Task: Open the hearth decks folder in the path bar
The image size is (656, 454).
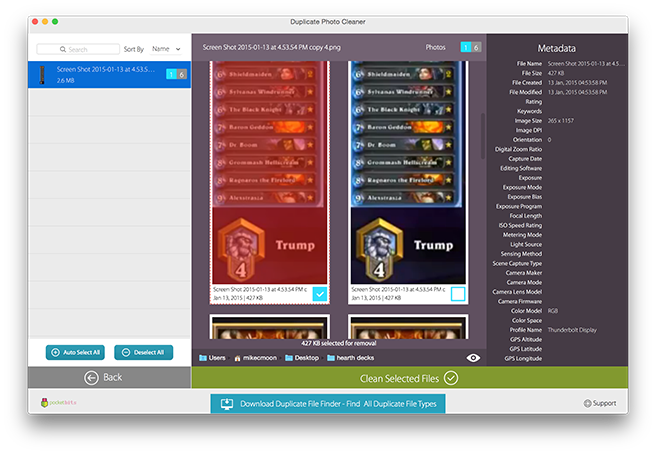Action: [351, 358]
